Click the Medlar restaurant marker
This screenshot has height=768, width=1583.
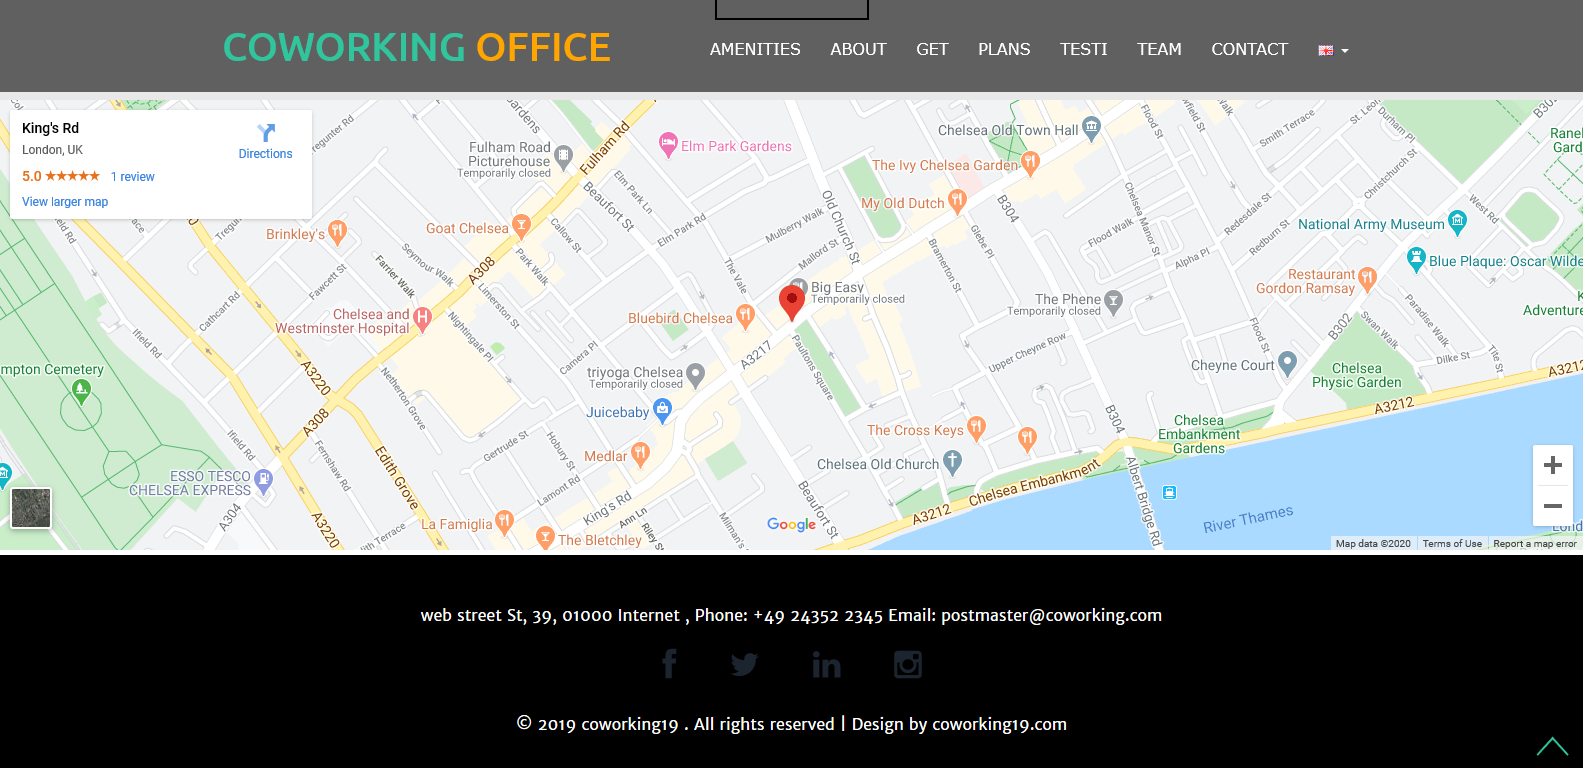[640, 454]
